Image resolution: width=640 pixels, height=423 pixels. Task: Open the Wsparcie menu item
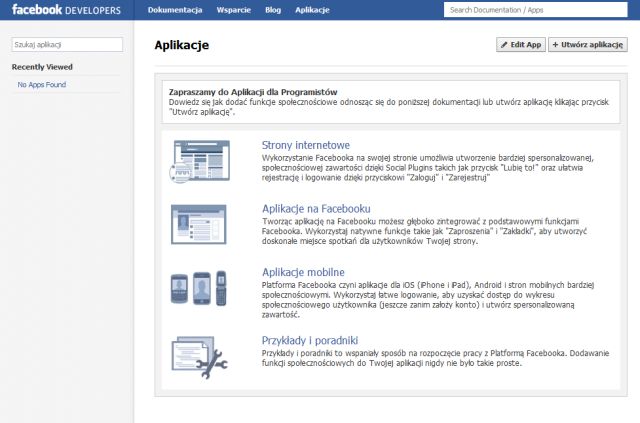pyautogui.click(x=233, y=10)
